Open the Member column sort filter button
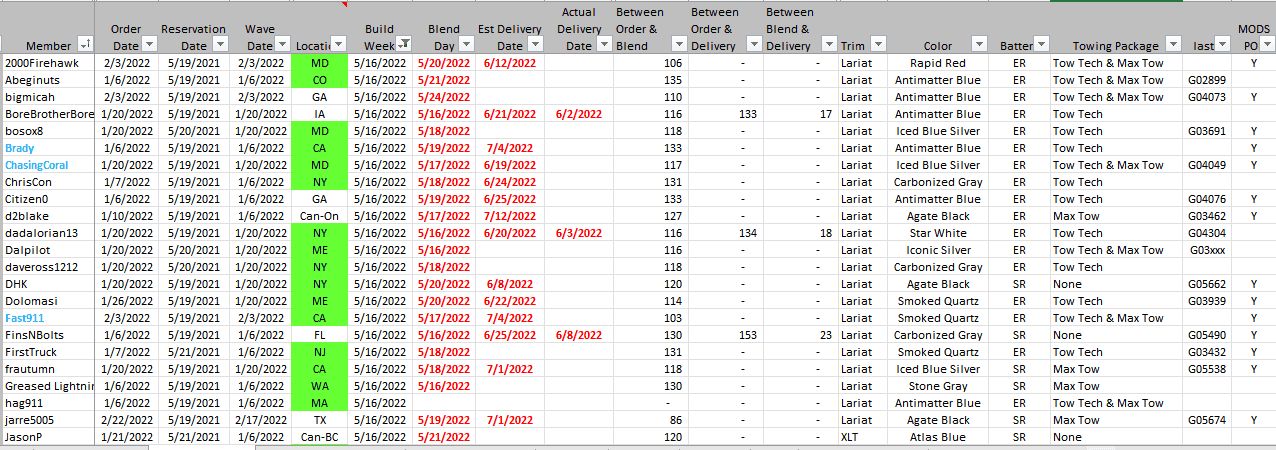 (85, 44)
